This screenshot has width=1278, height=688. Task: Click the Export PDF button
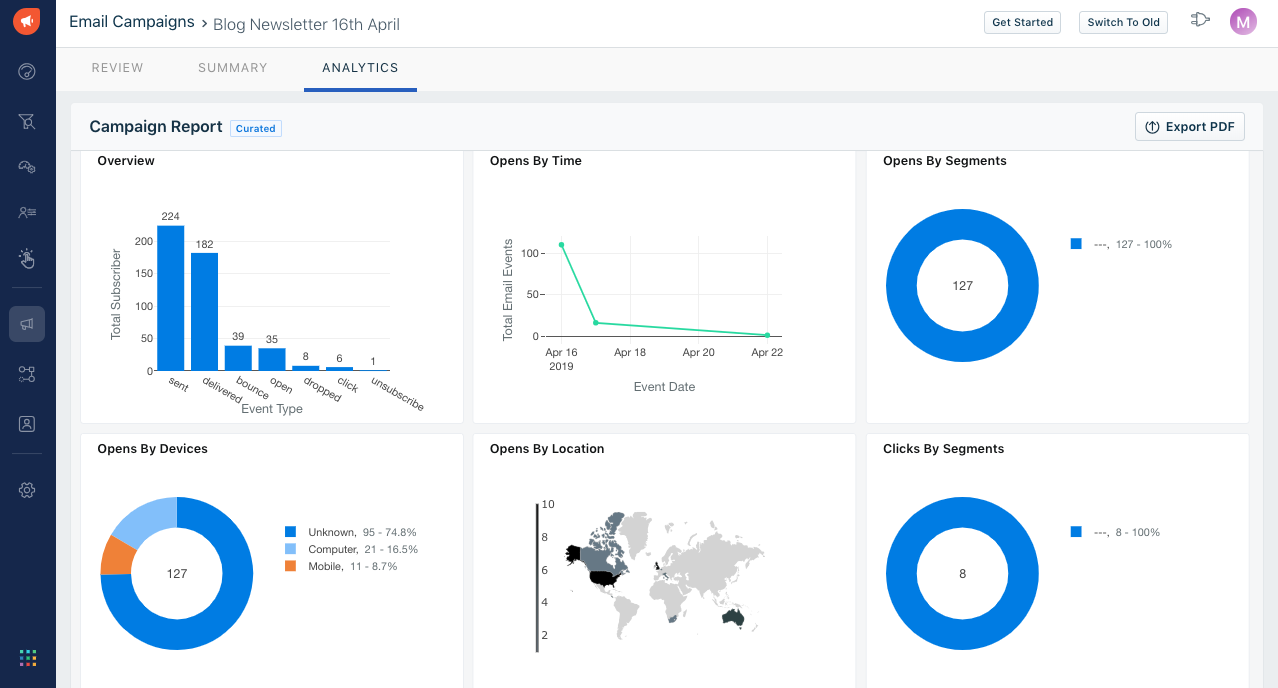(1189, 127)
